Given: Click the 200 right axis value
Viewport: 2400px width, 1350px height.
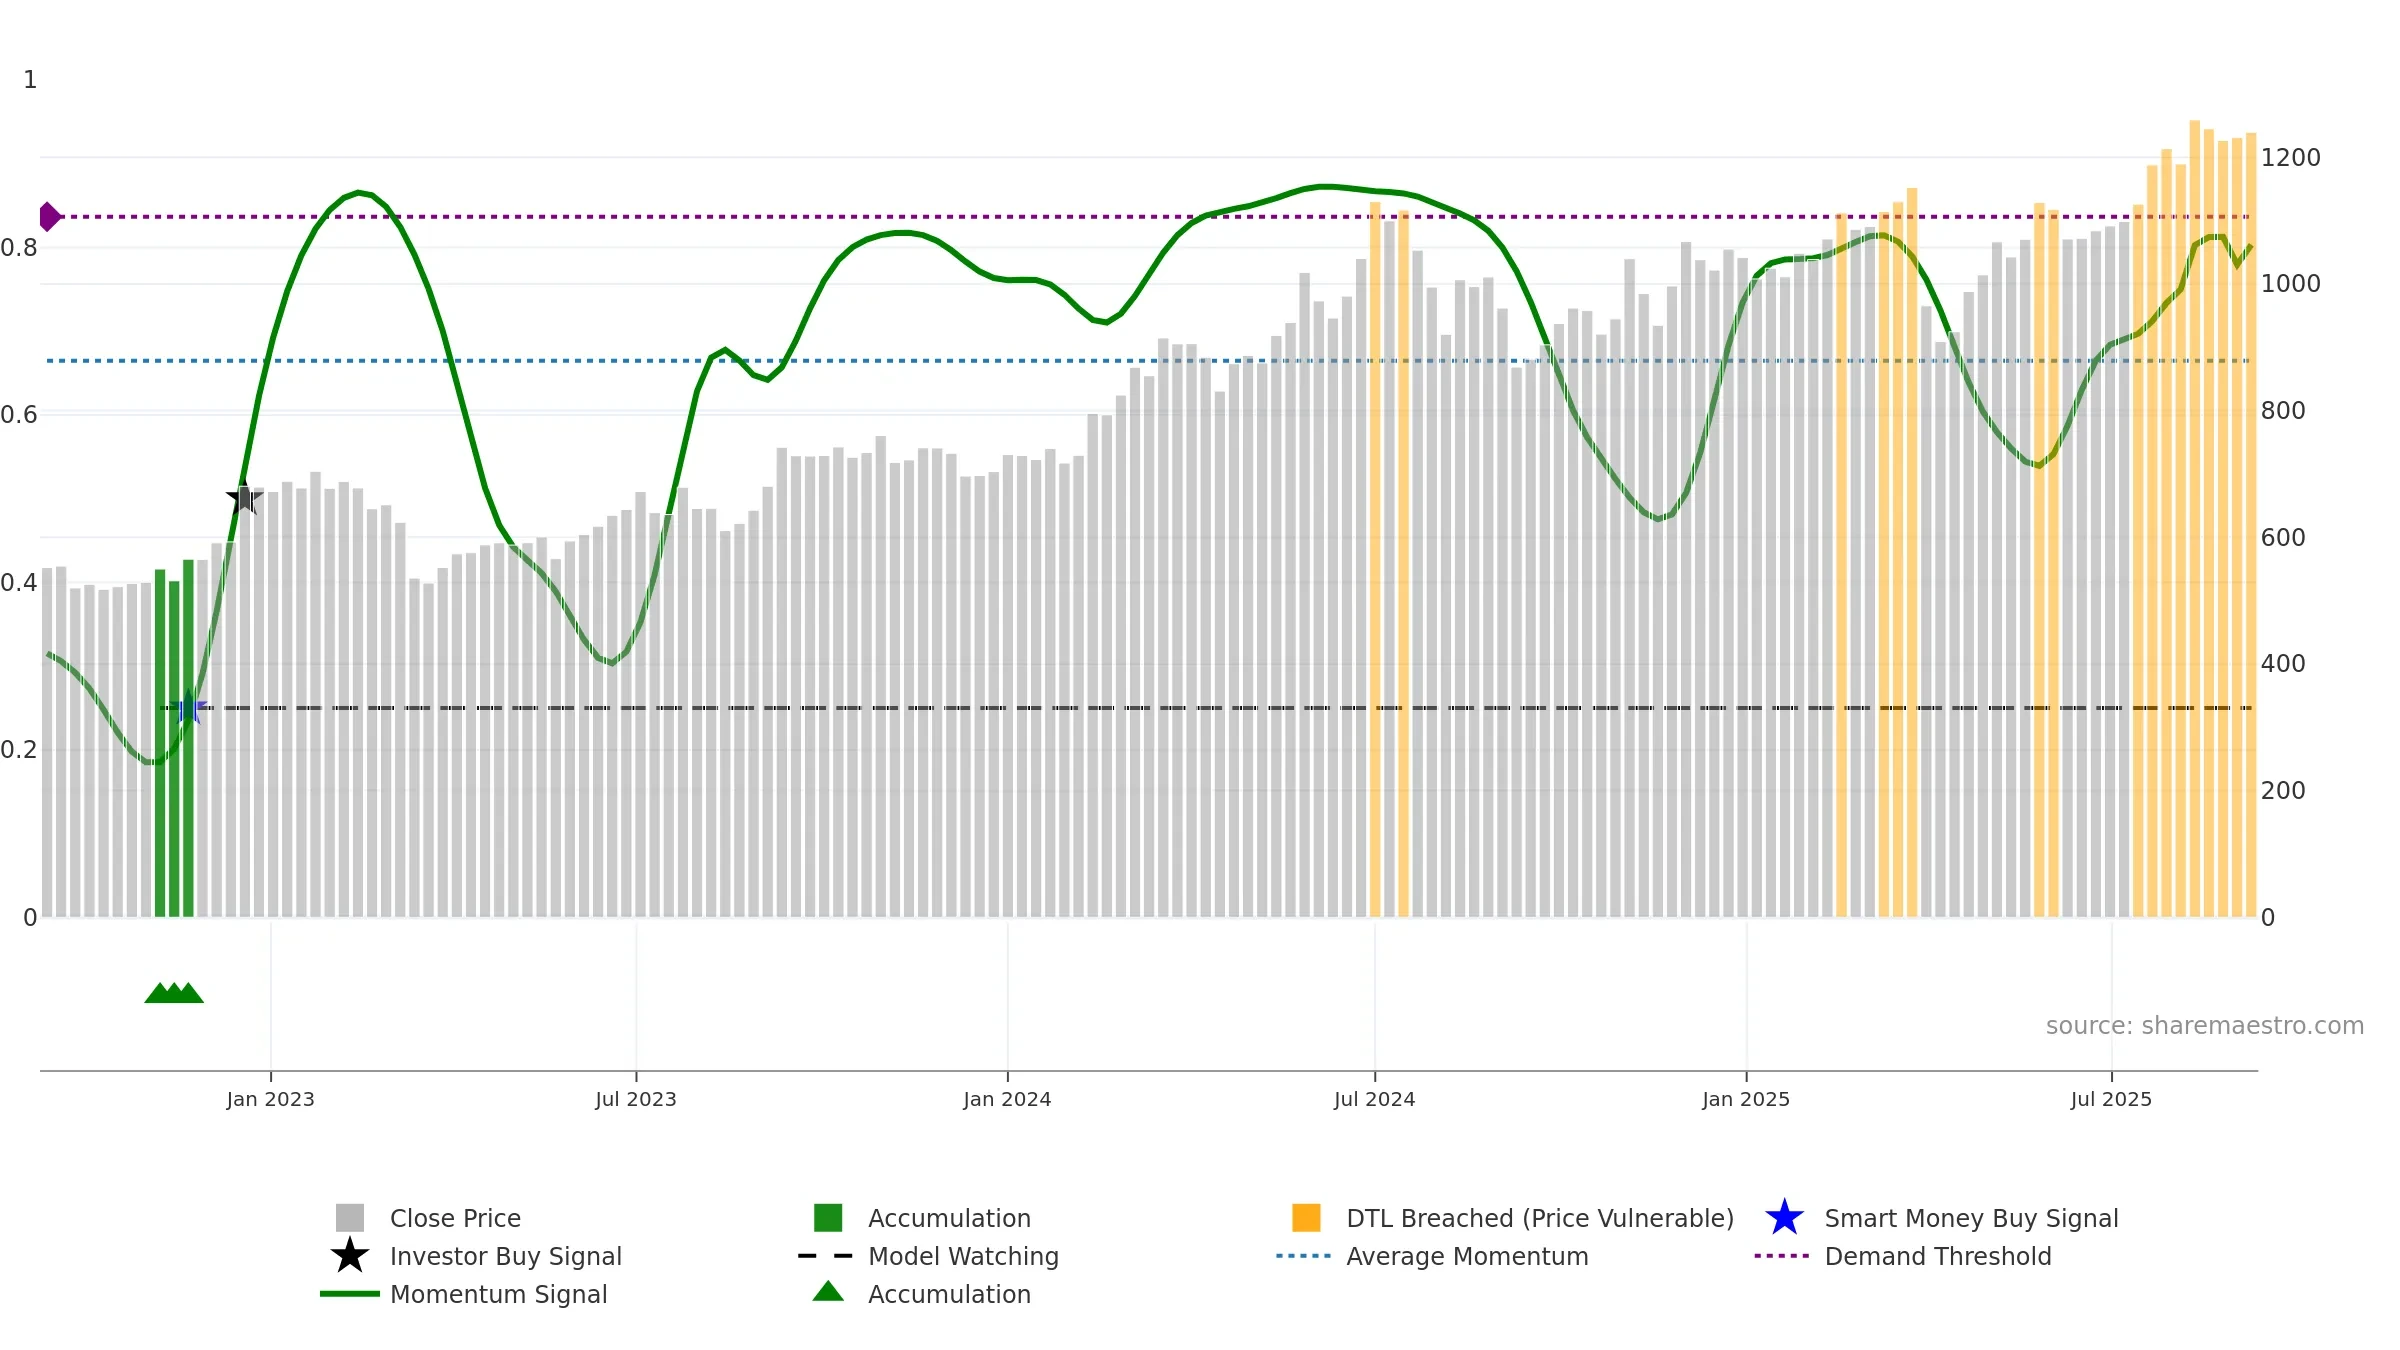Looking at the screenshot, I should tap(2283, 791).
